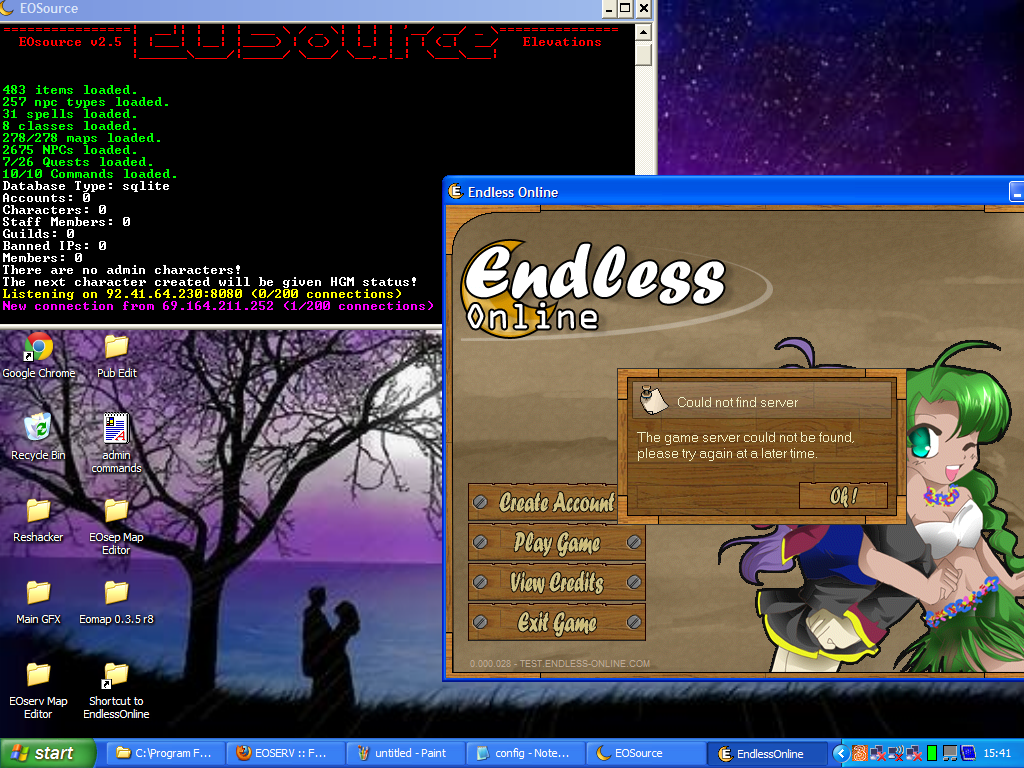The height and width of the screenshot is (768, 1024).
Task: Select the admin commands document icon
Action: coord(116,428)
